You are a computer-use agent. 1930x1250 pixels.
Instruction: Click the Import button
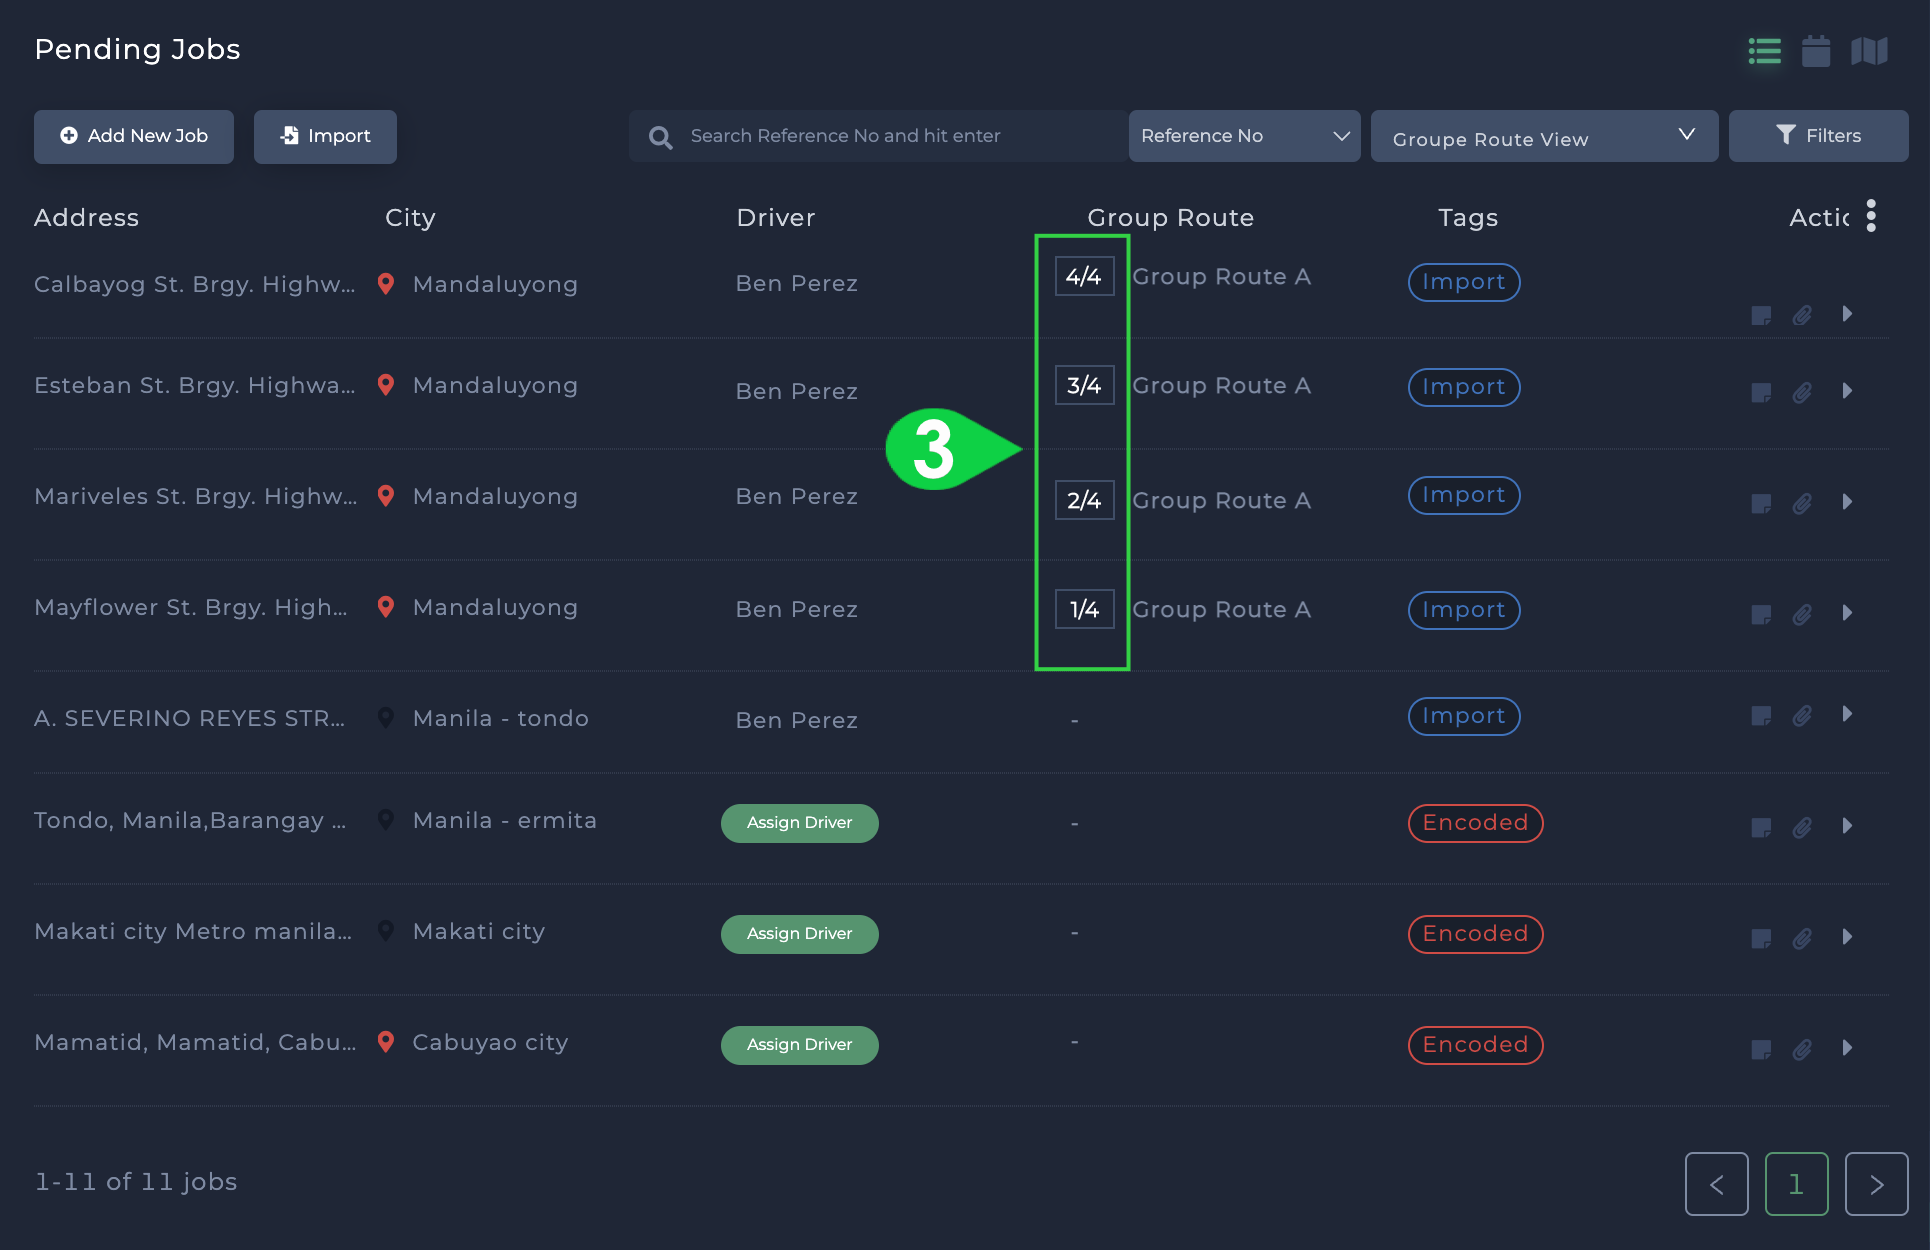[x=325, y=136]
